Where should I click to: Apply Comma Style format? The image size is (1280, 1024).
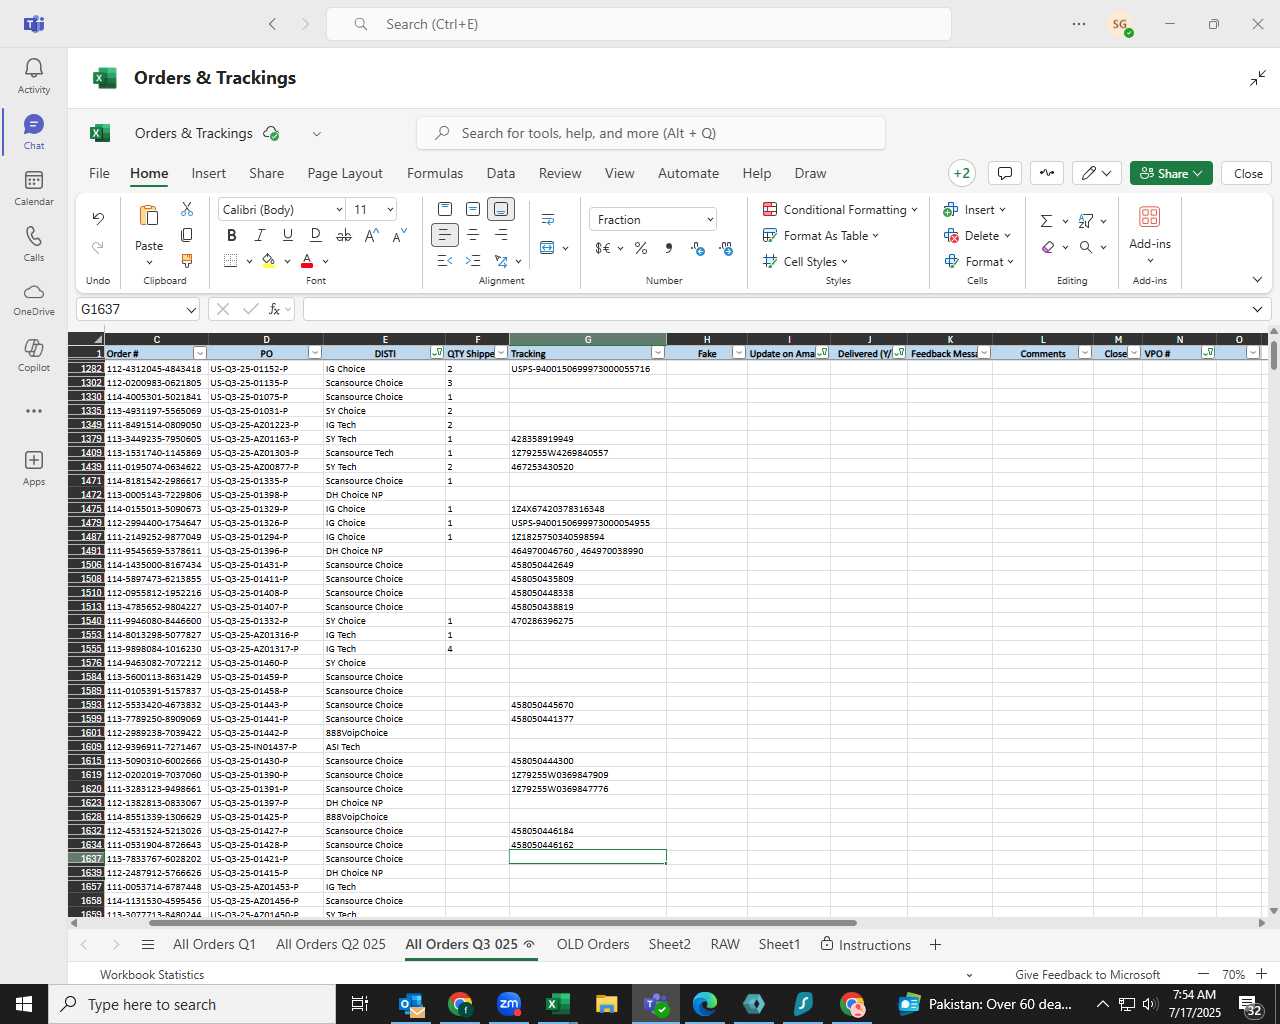click(x=669, y=248)
